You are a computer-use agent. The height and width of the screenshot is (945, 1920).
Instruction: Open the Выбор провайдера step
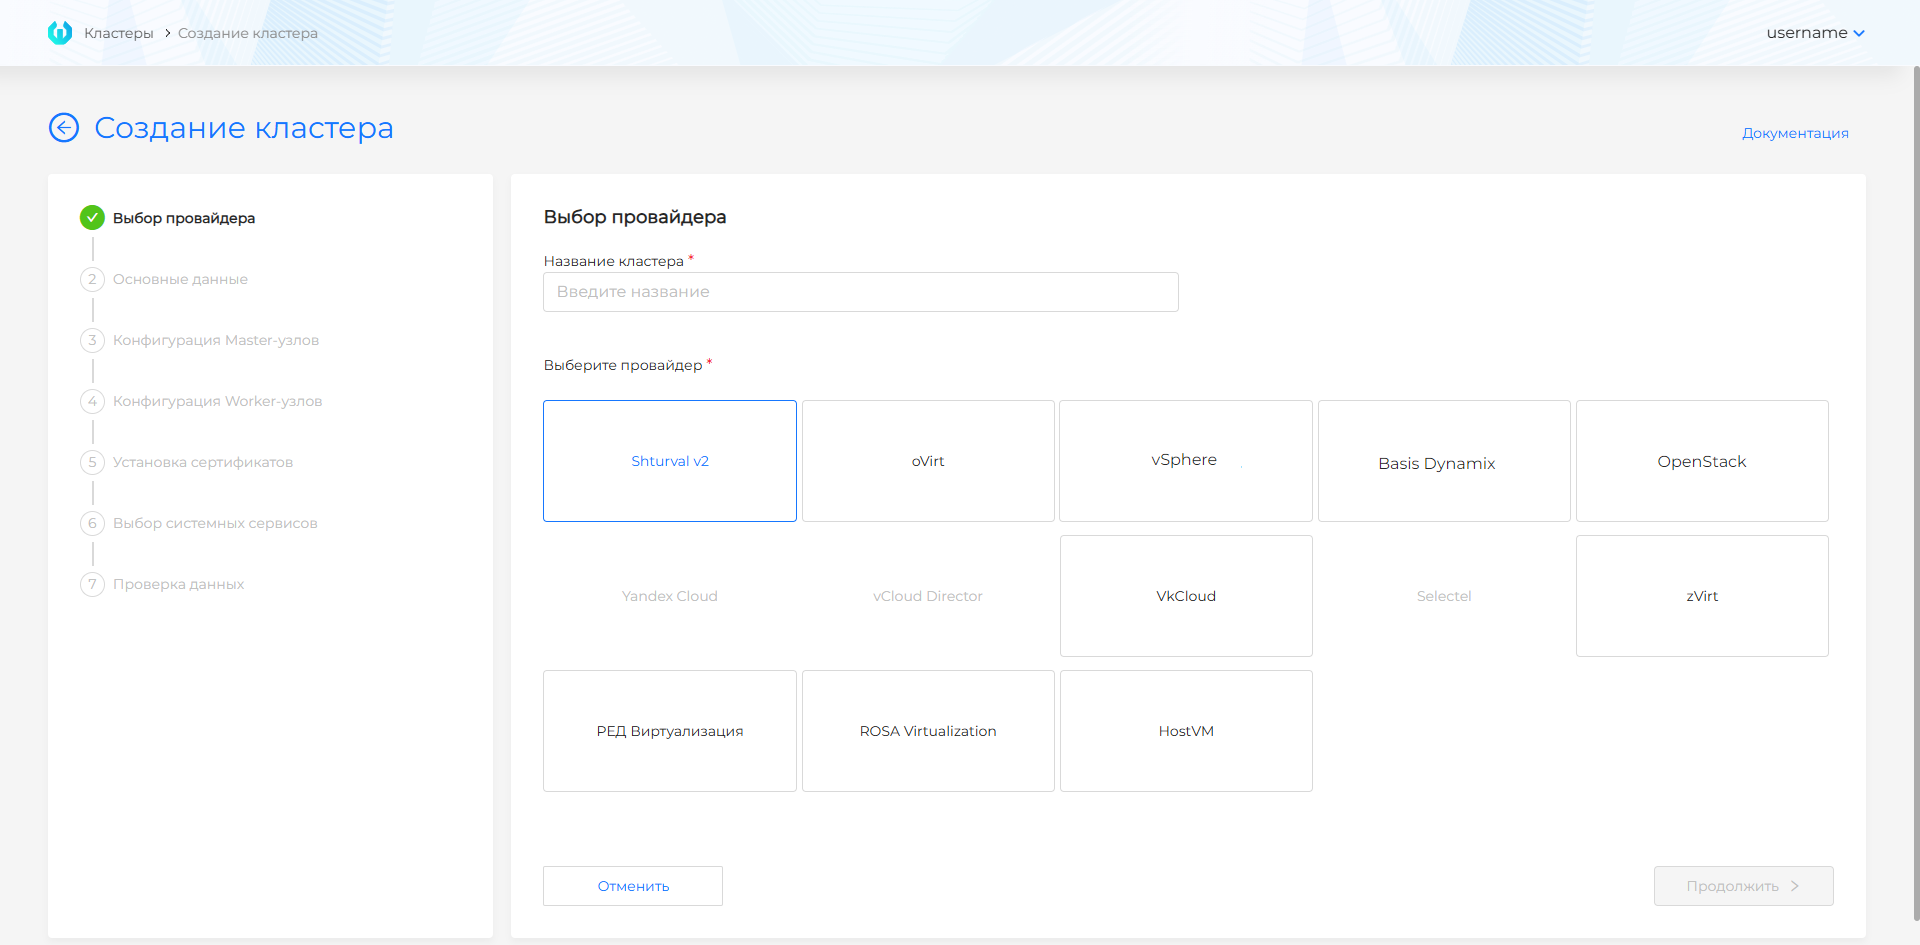tap(184, 218)
